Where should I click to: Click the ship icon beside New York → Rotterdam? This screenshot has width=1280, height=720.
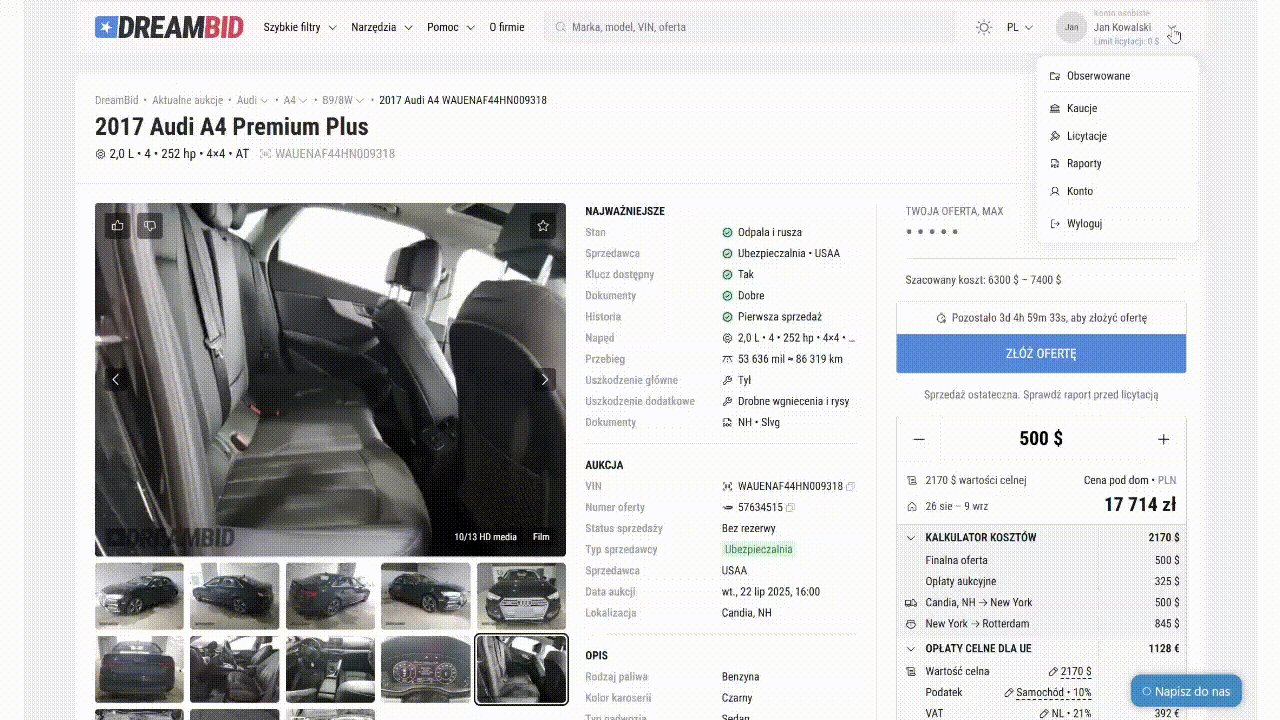click(911, 624)
